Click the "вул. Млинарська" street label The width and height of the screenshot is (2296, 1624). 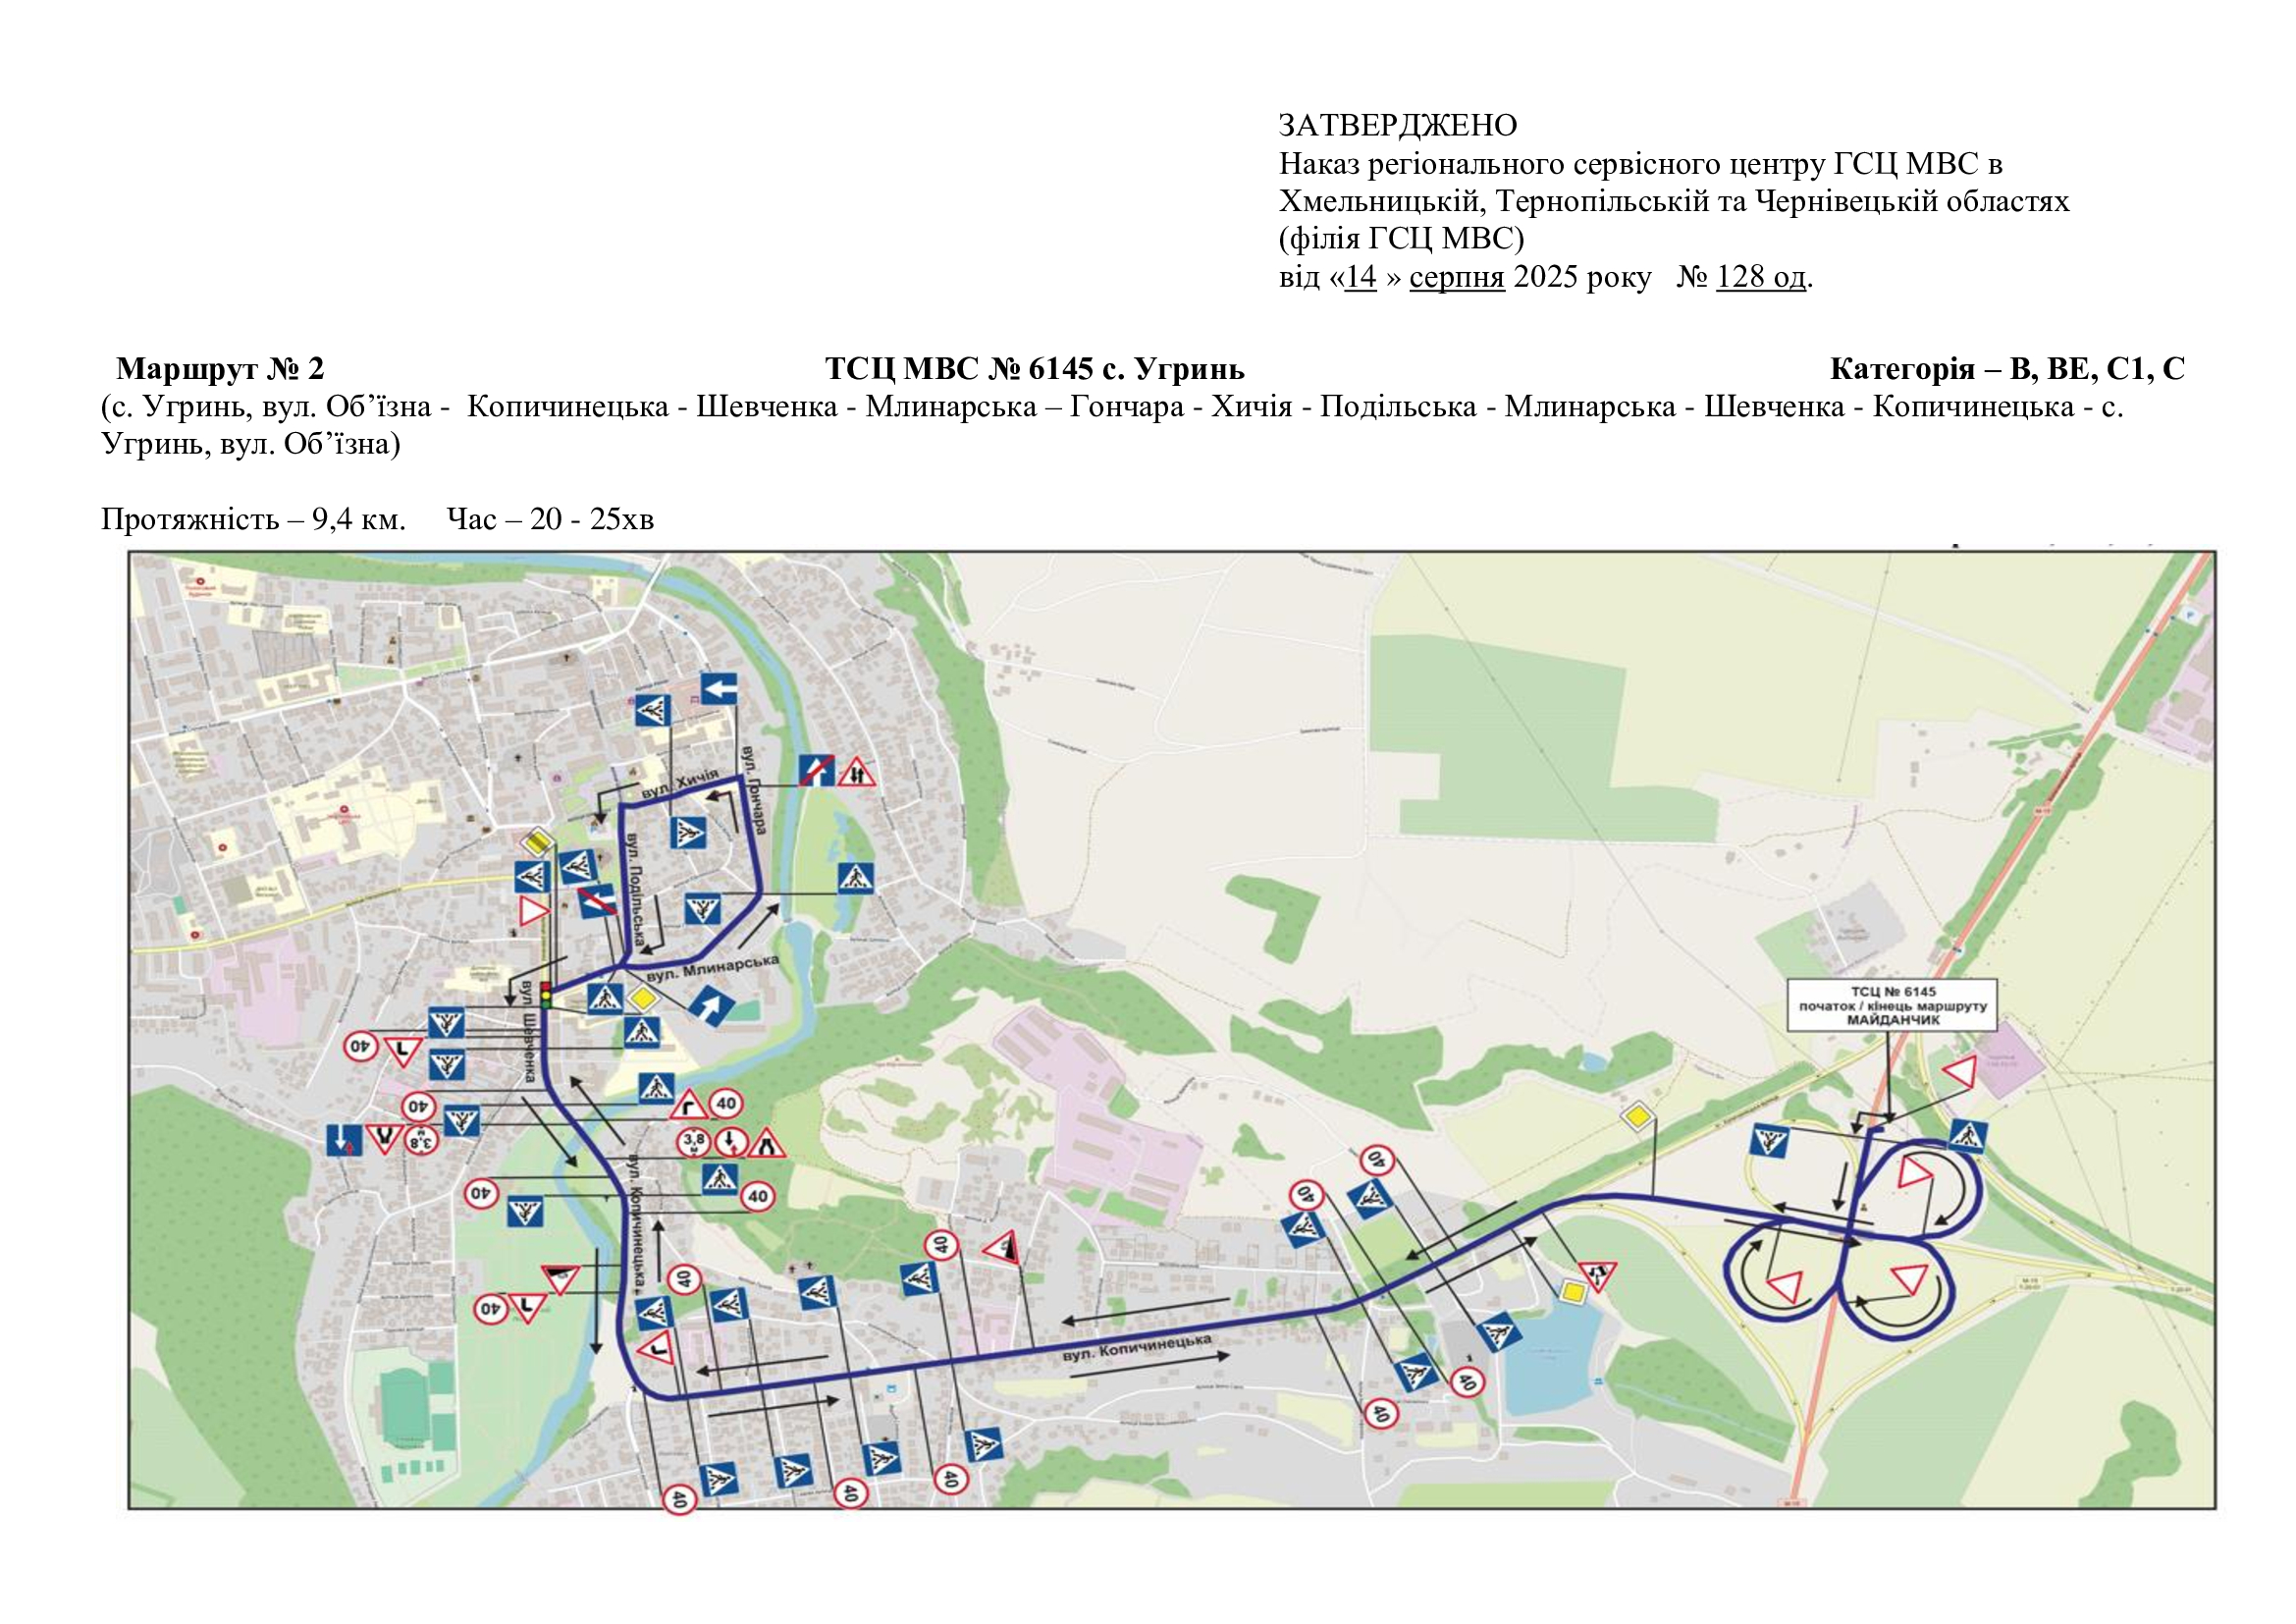(x=712, y=967)
